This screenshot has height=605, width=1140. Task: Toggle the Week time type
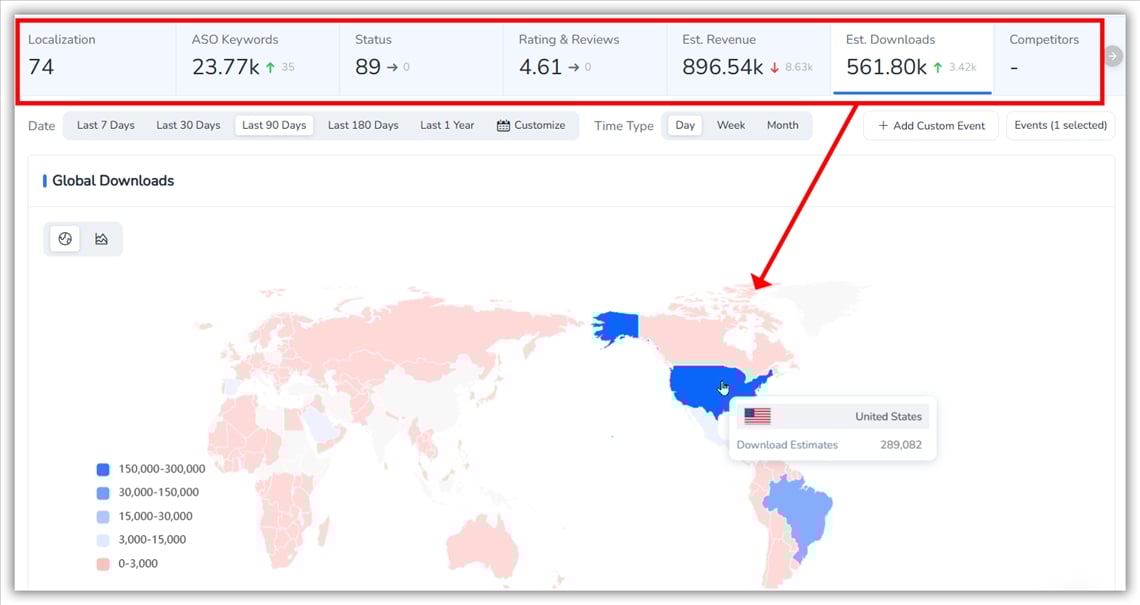click(731, 126)
